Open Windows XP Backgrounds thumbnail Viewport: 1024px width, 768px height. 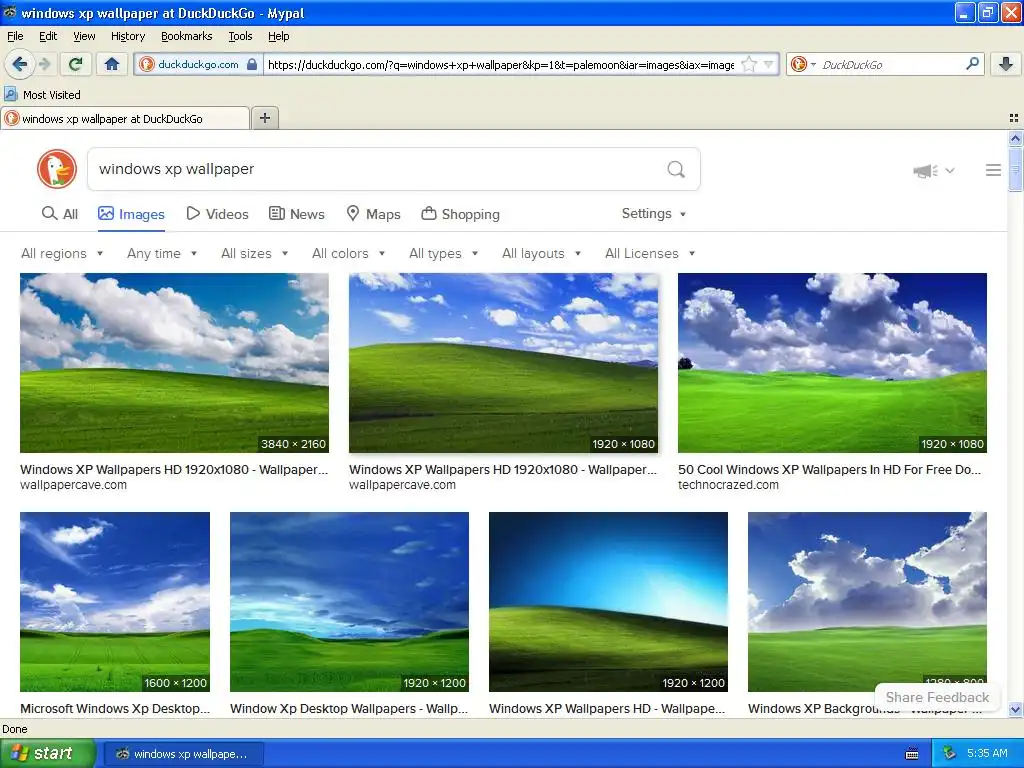(x=867, y=601)
